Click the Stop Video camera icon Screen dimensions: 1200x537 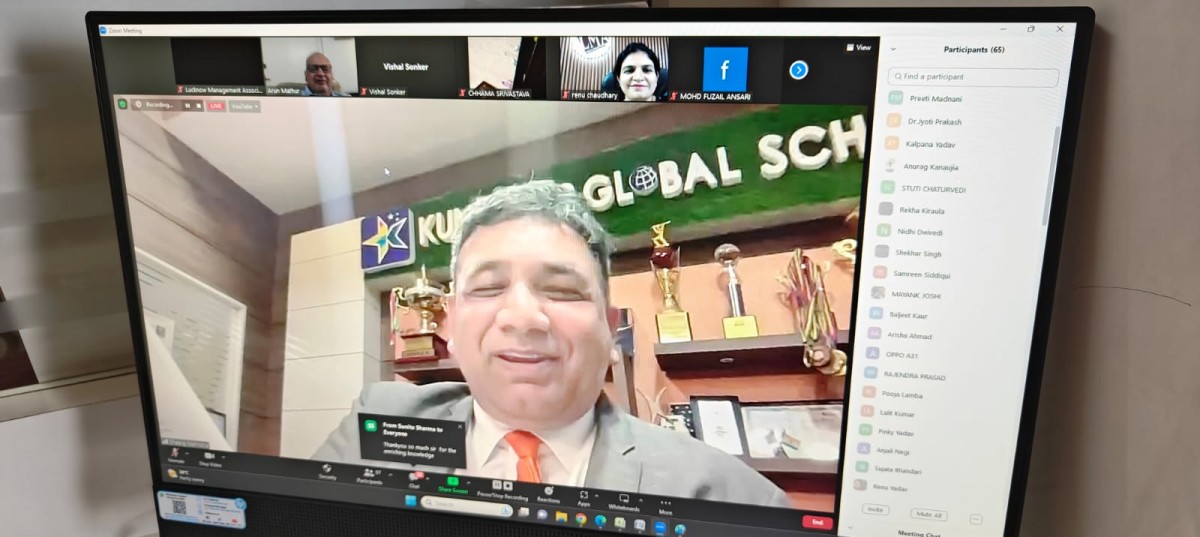coord(209,455)
